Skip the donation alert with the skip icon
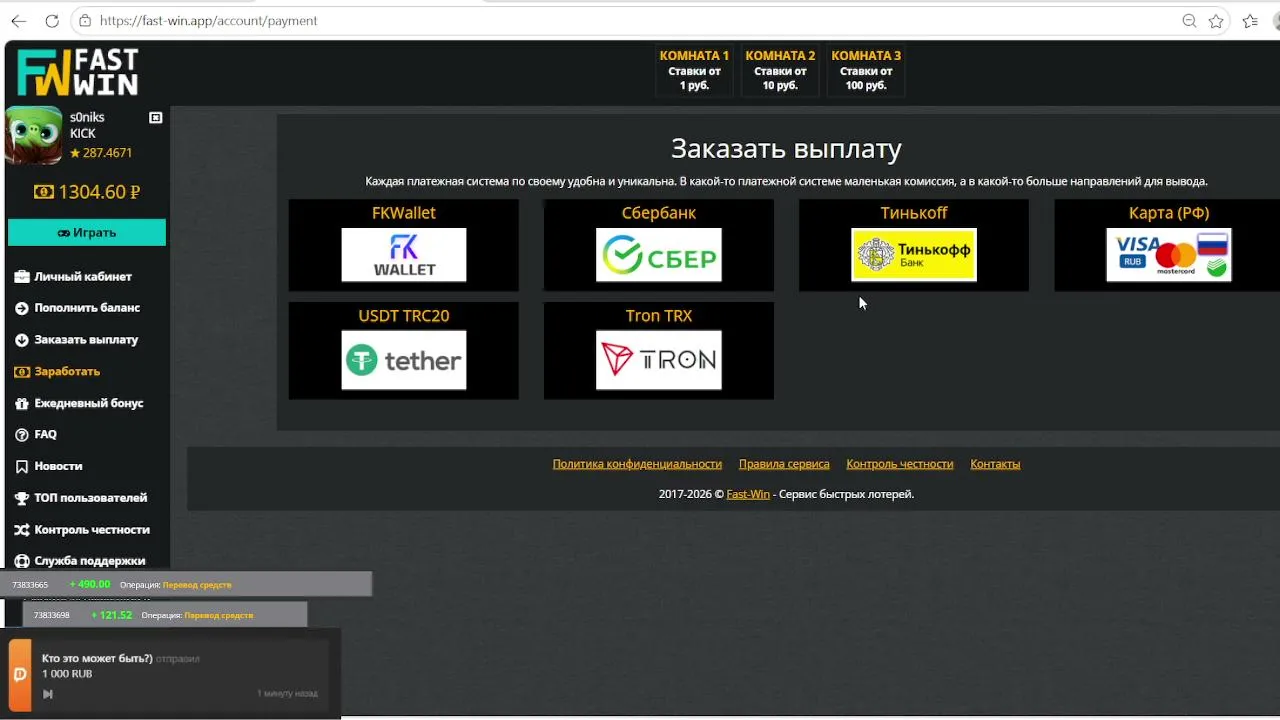This screenshot has height=720, width=1280. pos(47,694)
